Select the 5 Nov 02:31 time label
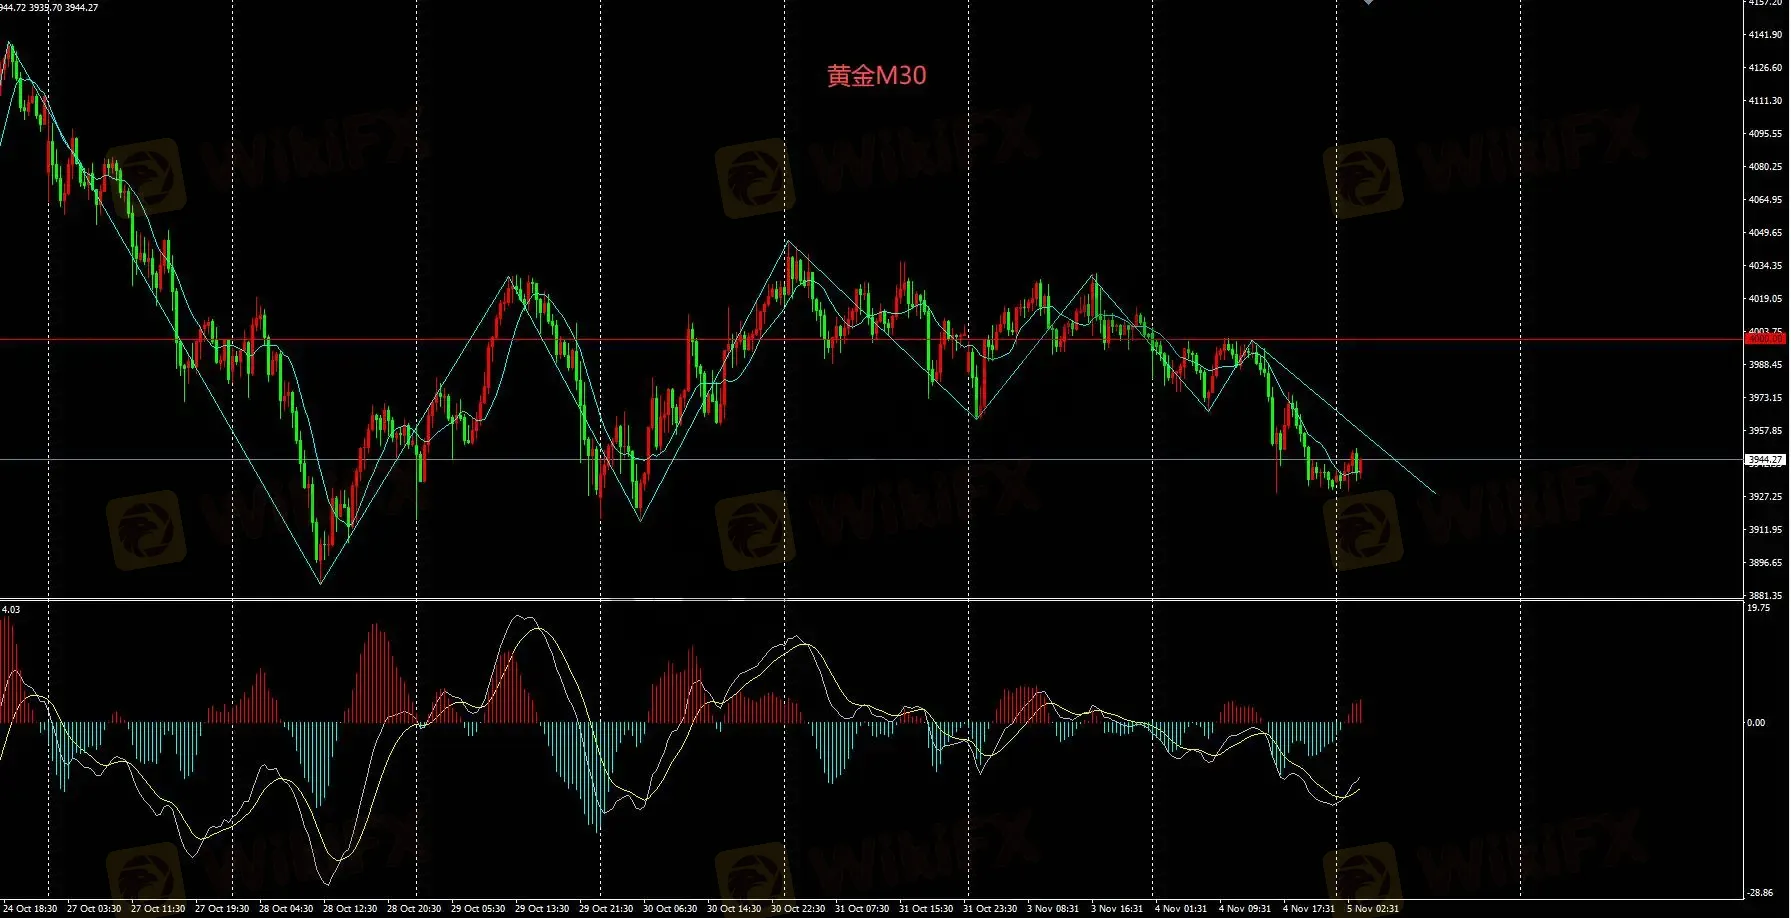 [1373, 909]
